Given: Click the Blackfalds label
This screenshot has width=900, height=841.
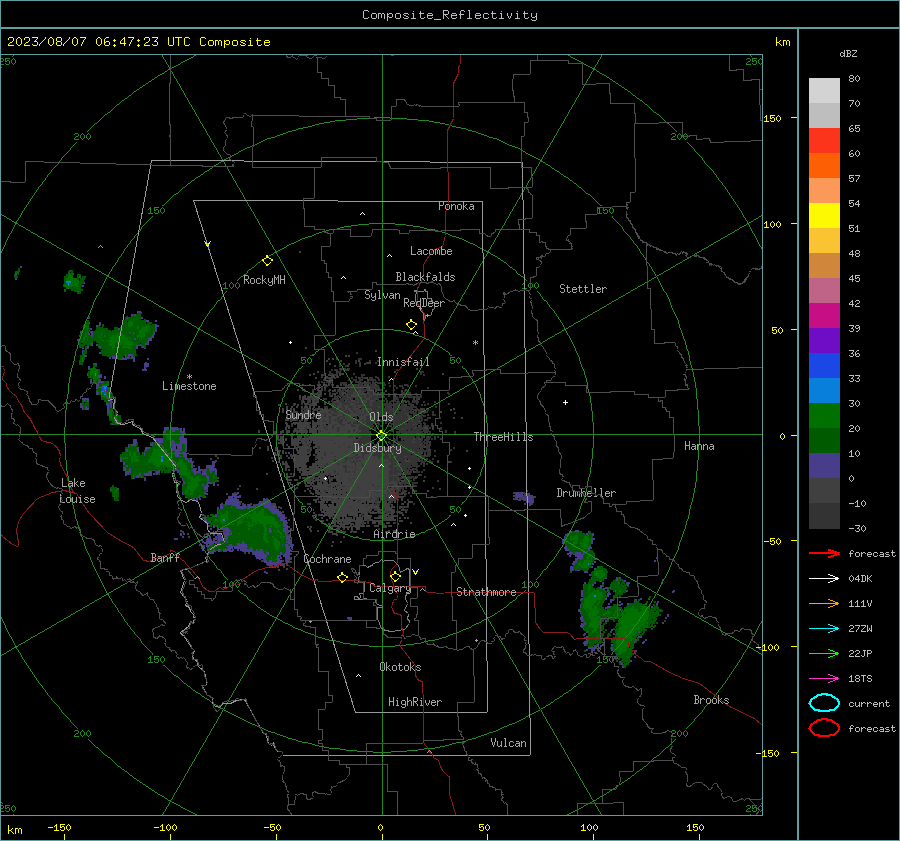Looking at the screenshot, I should (x=425, y=277).
